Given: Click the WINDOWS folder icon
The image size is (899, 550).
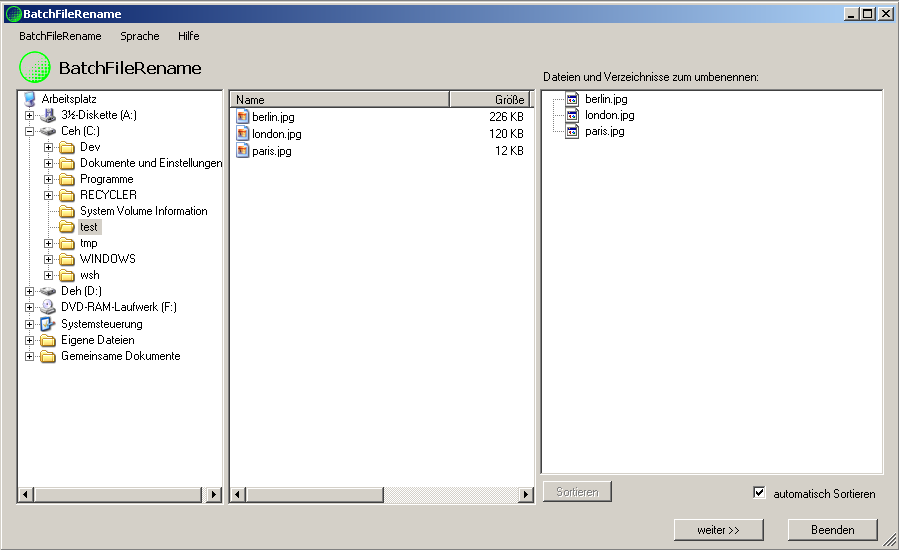Looking at the screenshot, I should point(67,259).
